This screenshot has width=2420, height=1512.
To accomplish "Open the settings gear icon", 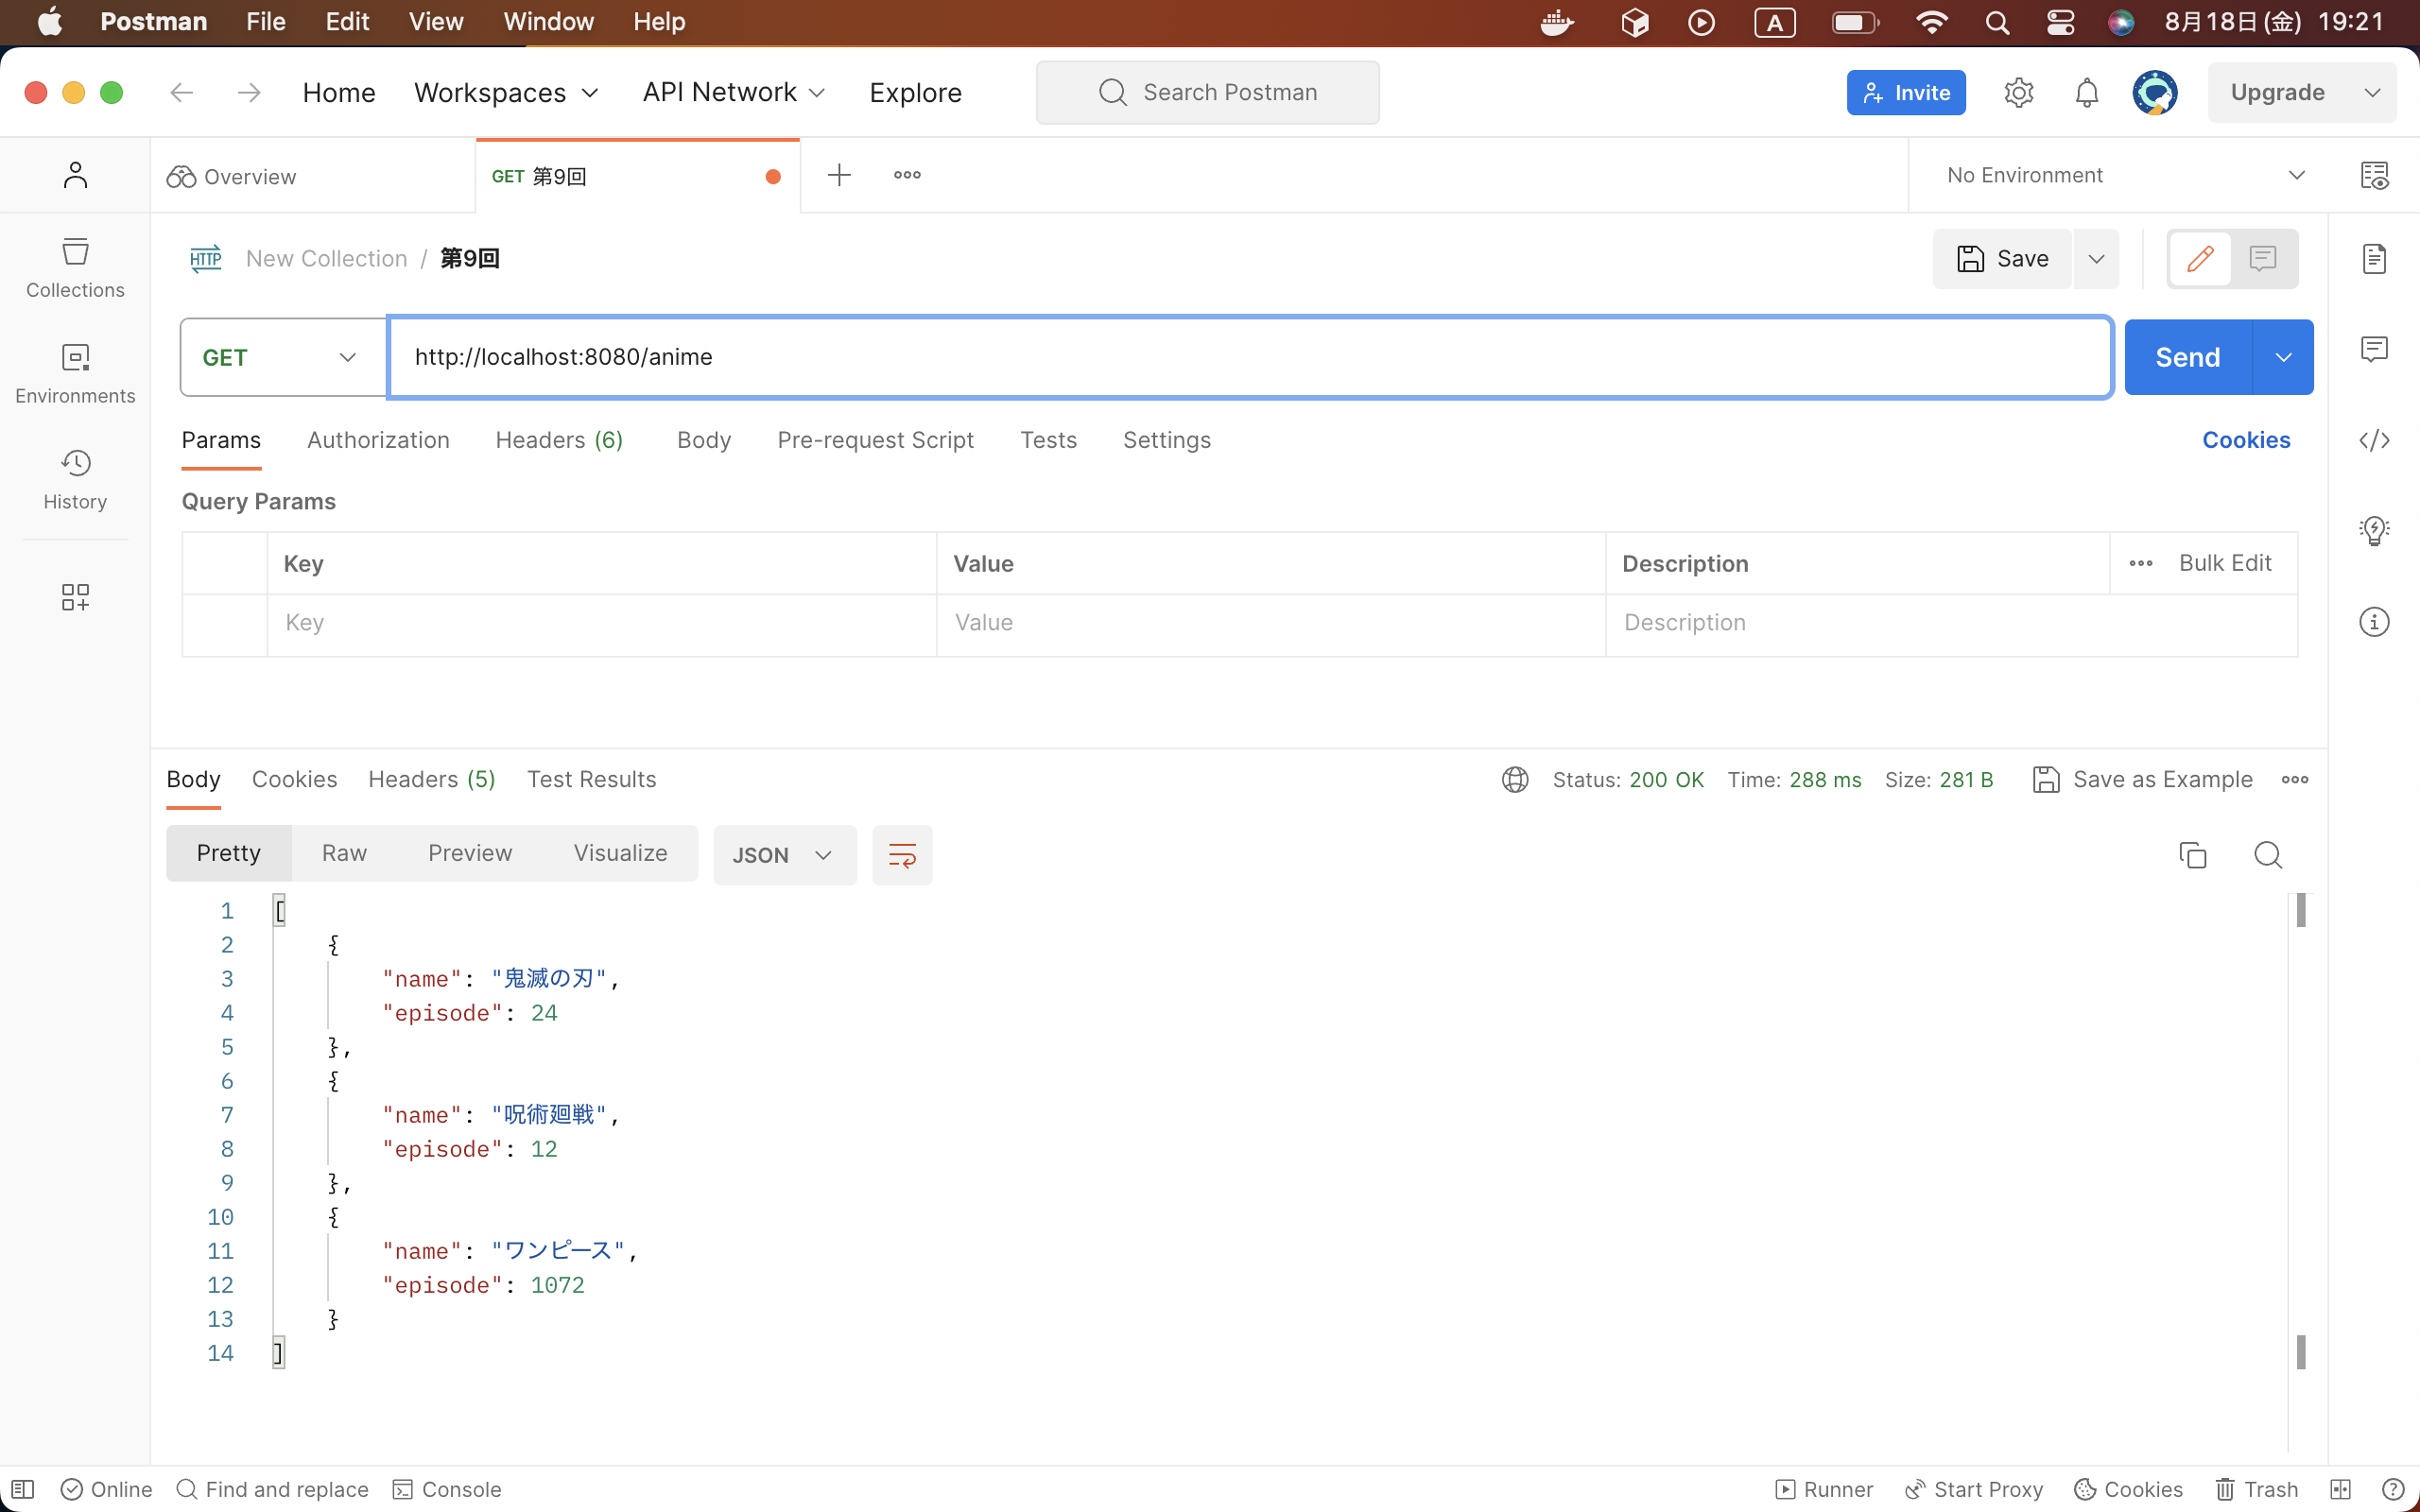I will point(2018,93).
